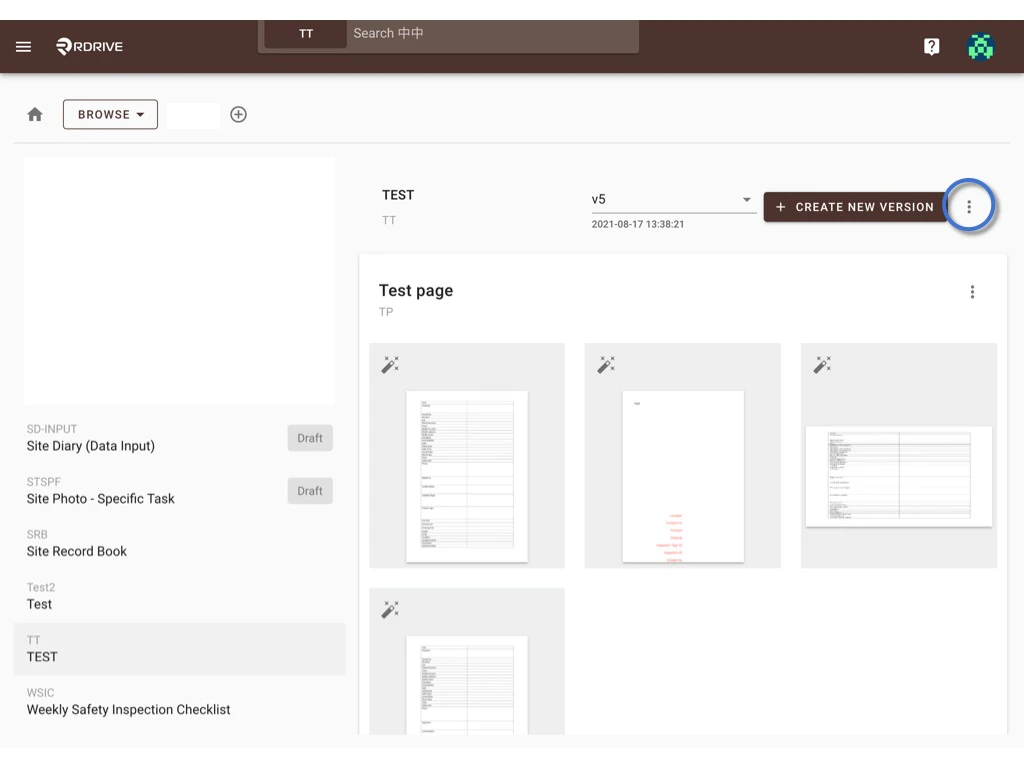Click Draft badge on Site Diary
This screenshot has height=768, width=1024.
pyautogui.click(x=310, y=438)
